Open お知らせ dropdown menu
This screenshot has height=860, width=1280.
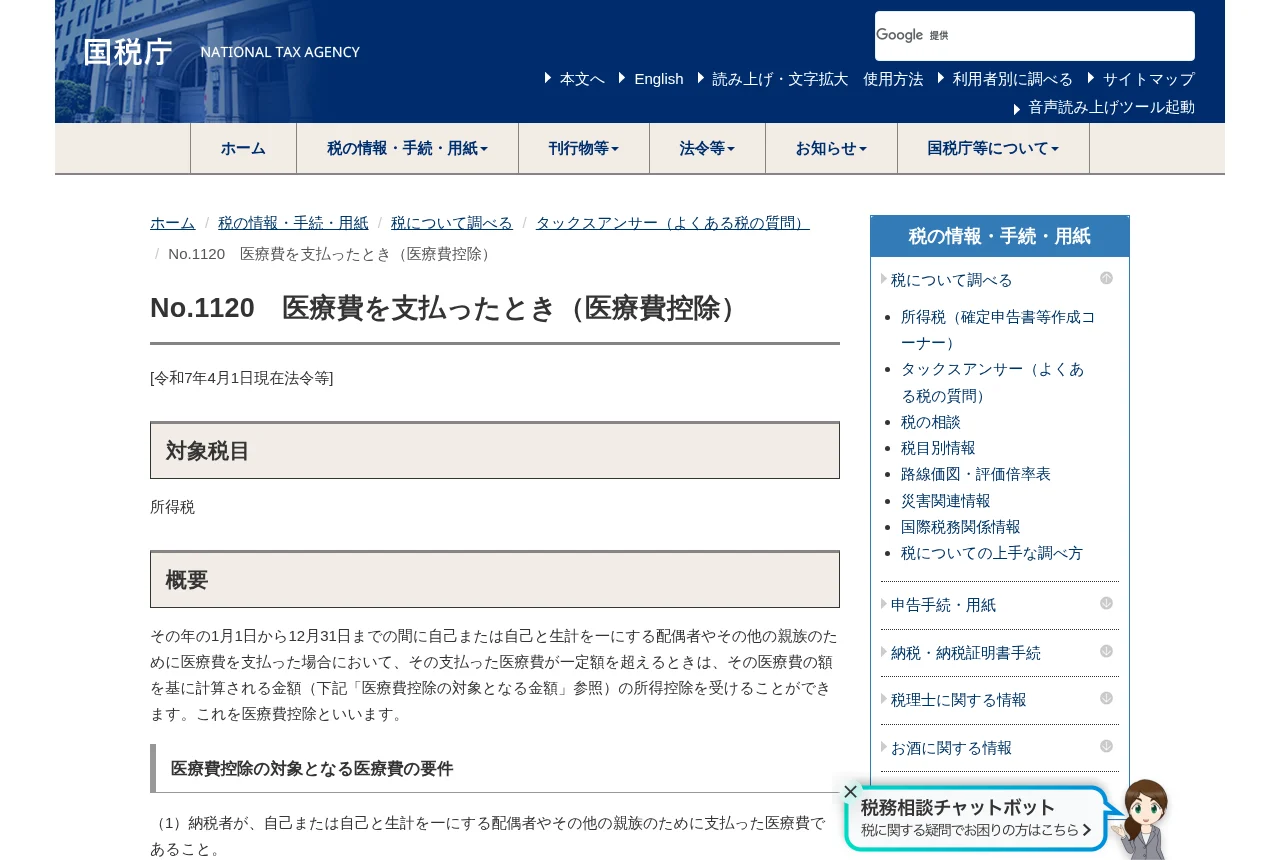pos(831,148)
